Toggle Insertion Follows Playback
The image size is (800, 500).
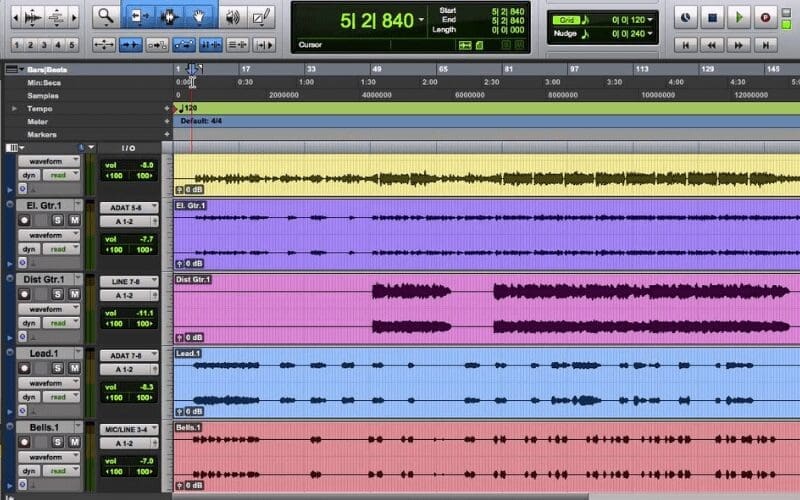click(264, 45)
